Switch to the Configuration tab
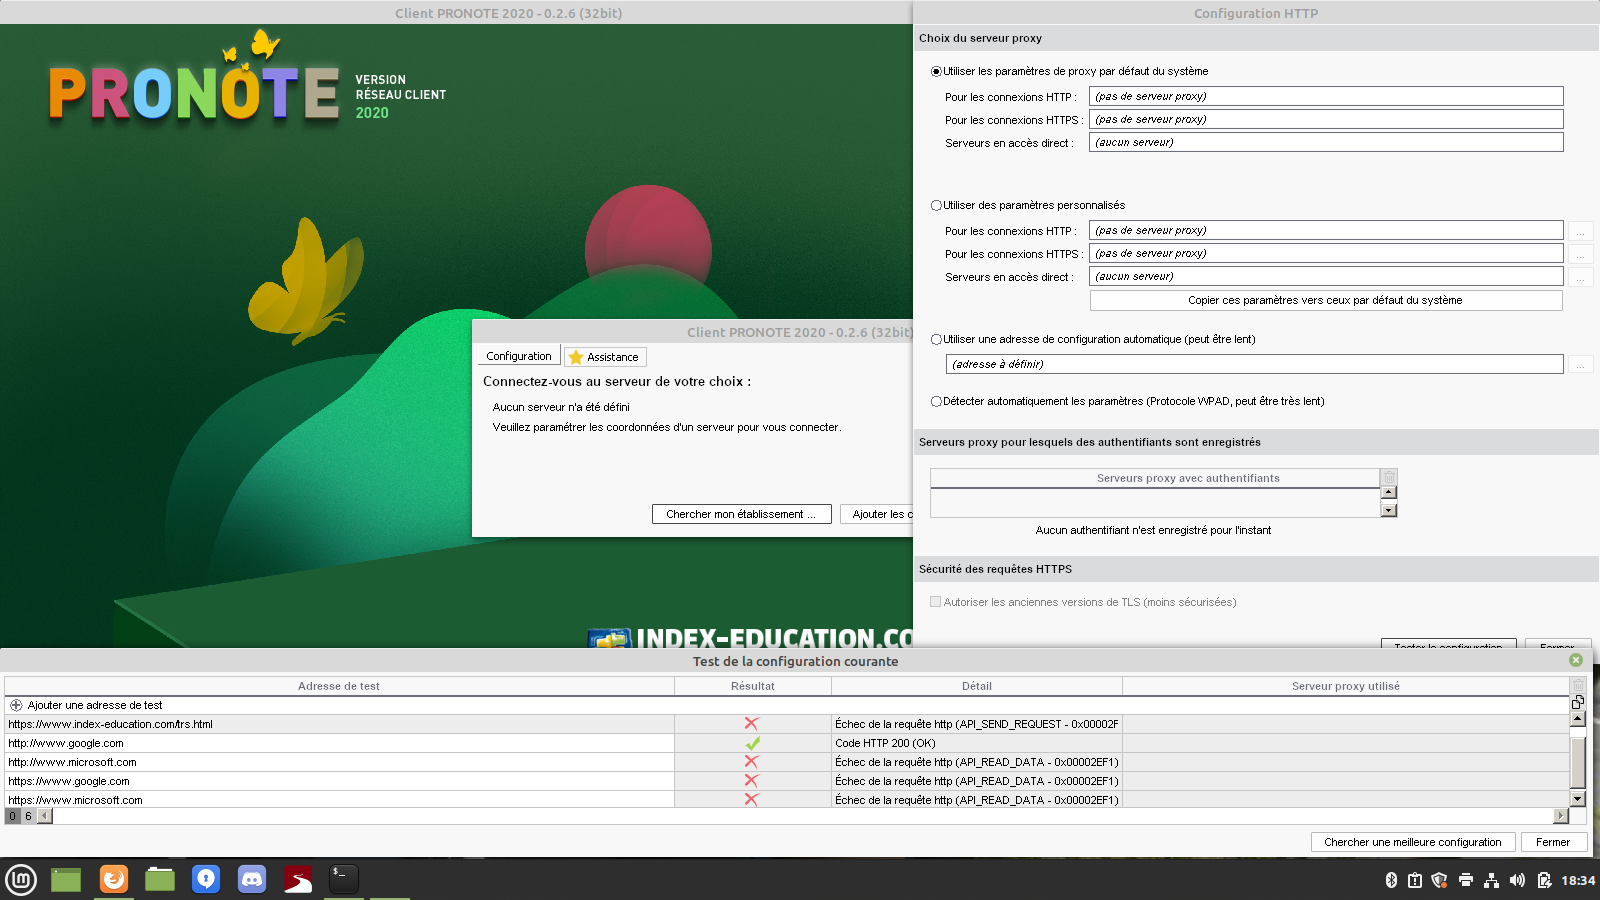1600x900 pixels. [x=519, y=356]
